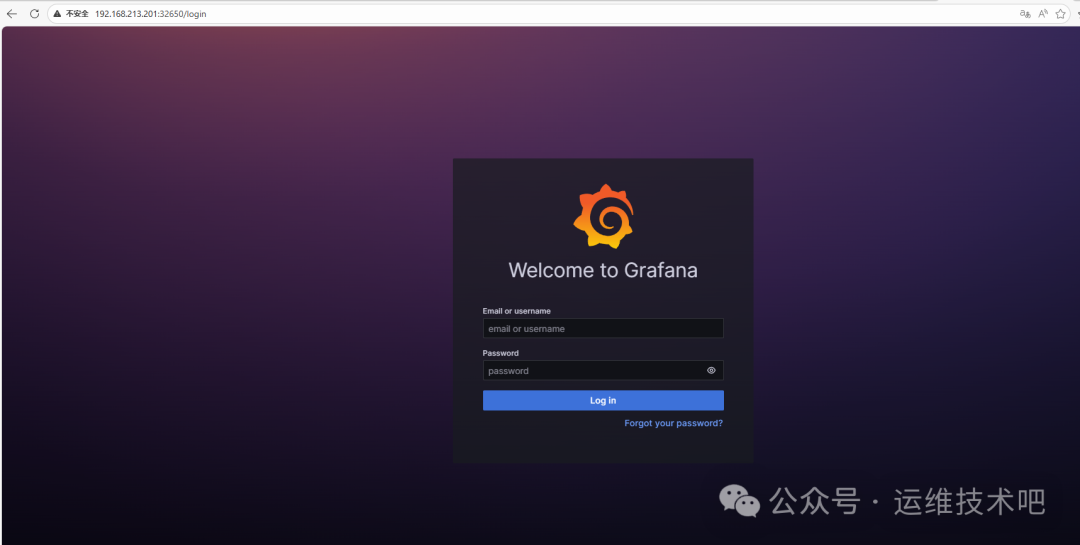The height and width of the screenshot is (545, 1080).
Task: Go back with the browser arrow
Action: [12, 14]
